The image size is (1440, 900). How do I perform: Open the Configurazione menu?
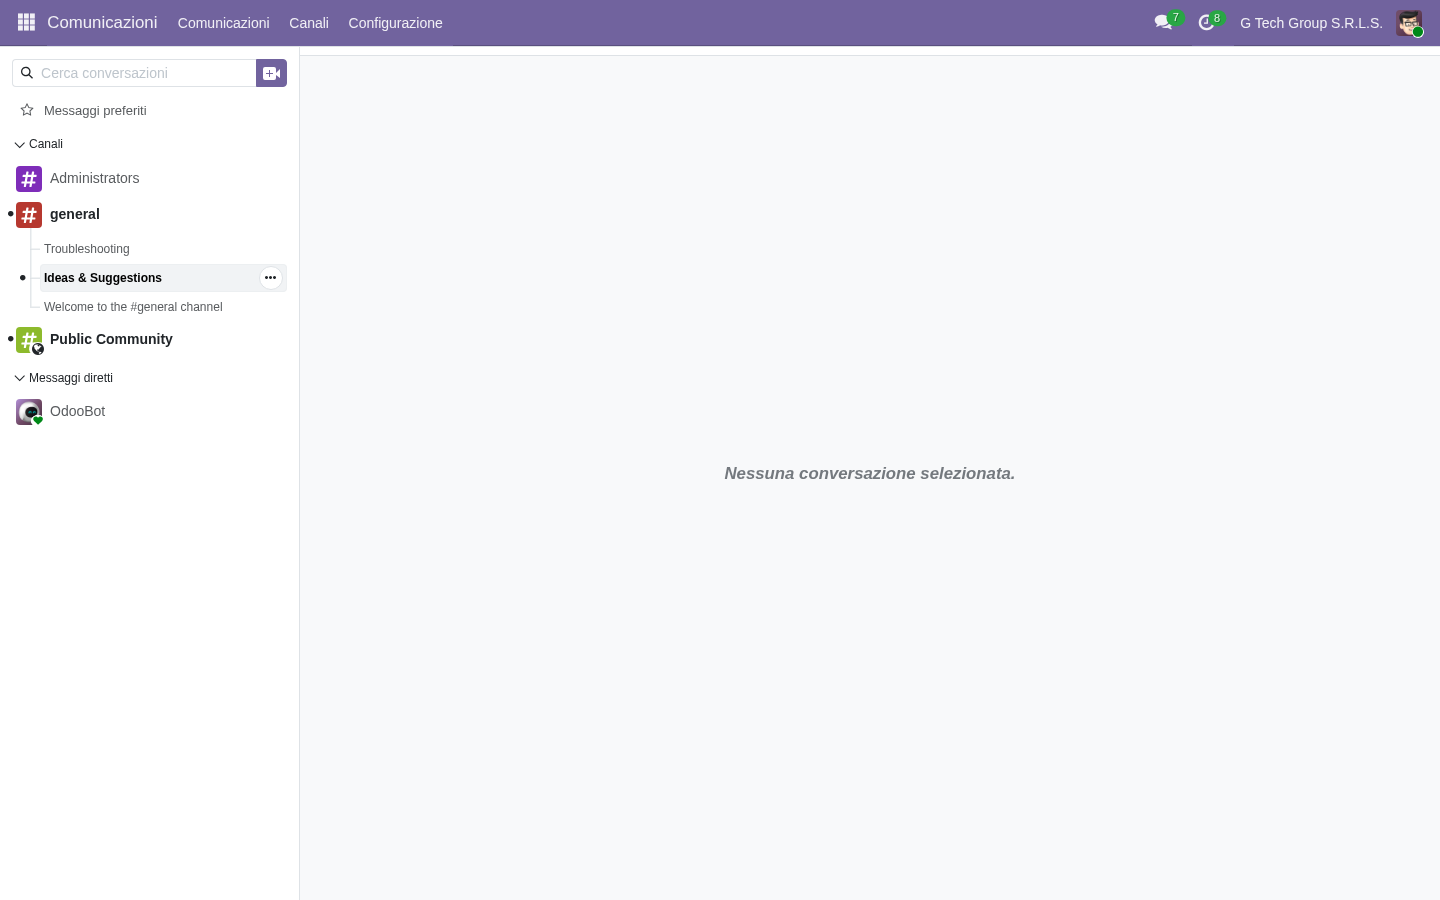point(395,23)
